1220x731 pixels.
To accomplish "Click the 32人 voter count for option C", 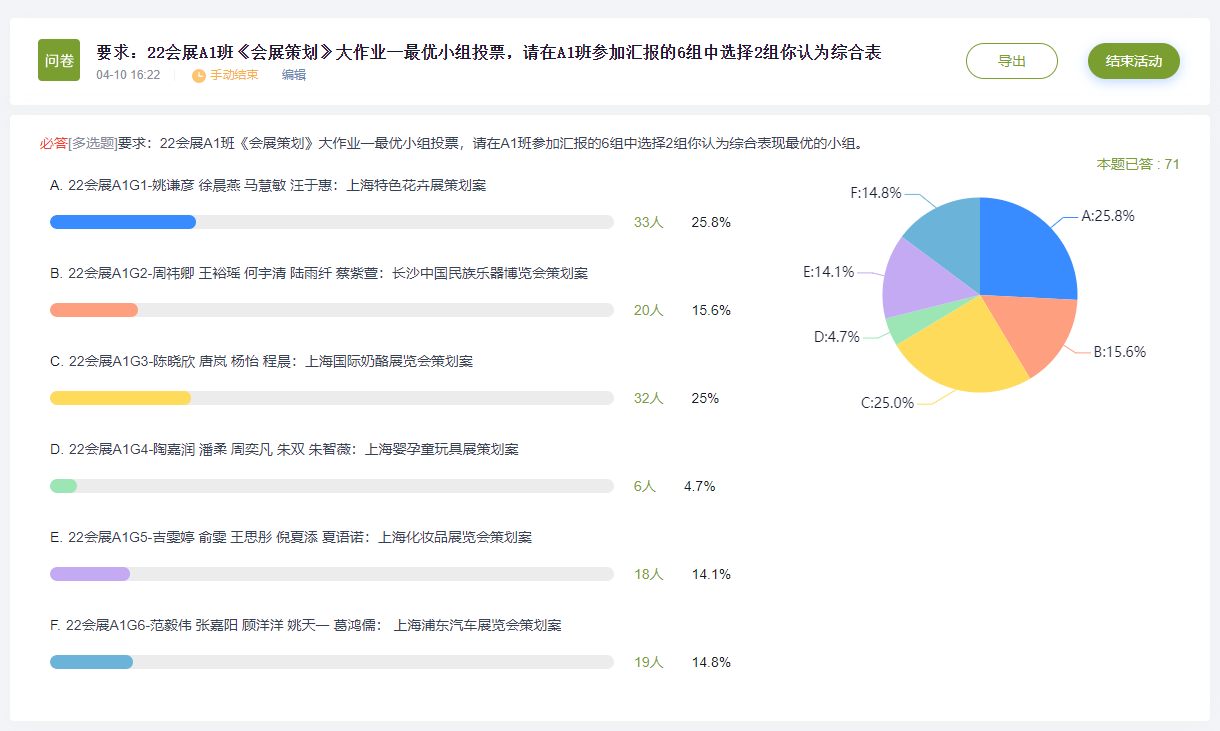I will (x=648, y=398).
